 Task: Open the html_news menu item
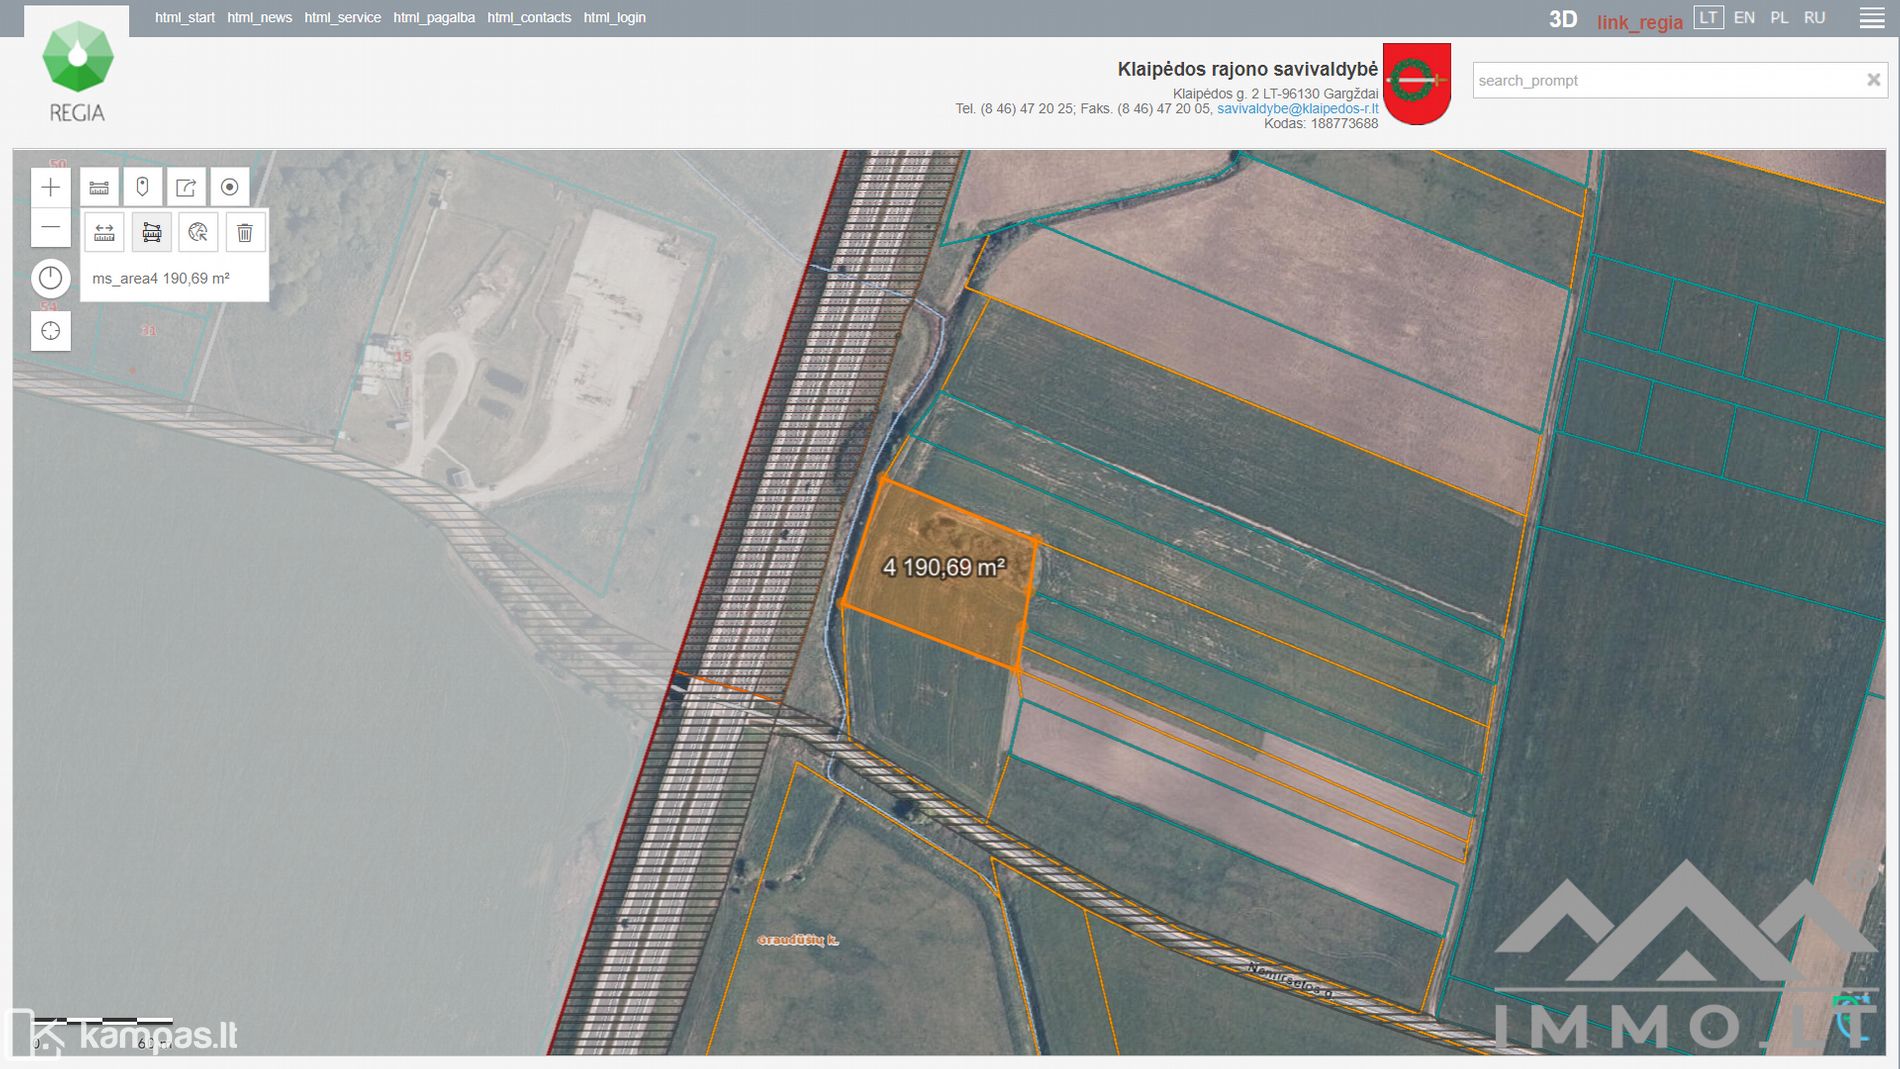(259, 18)
